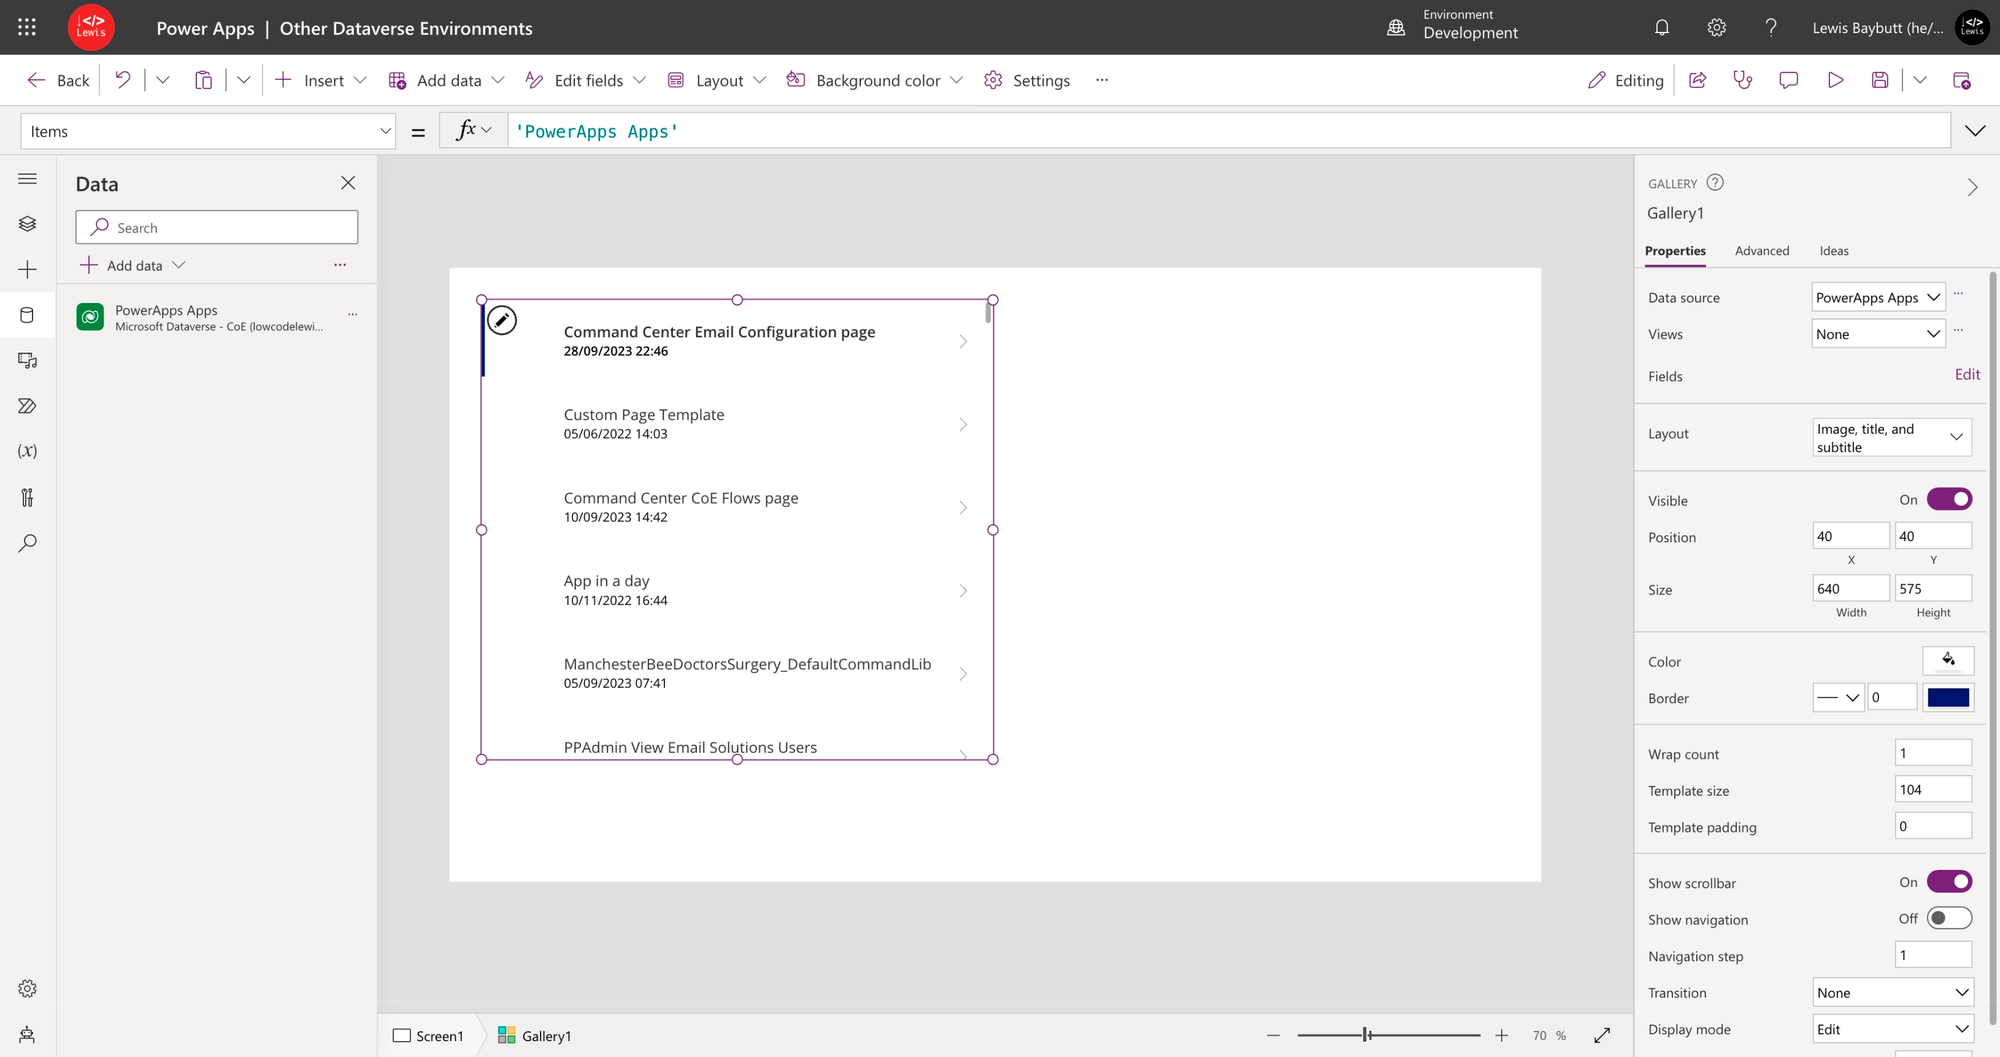Disable the Show scrollbar toggle
2000x1057 pixels.
click(1949, 882)
